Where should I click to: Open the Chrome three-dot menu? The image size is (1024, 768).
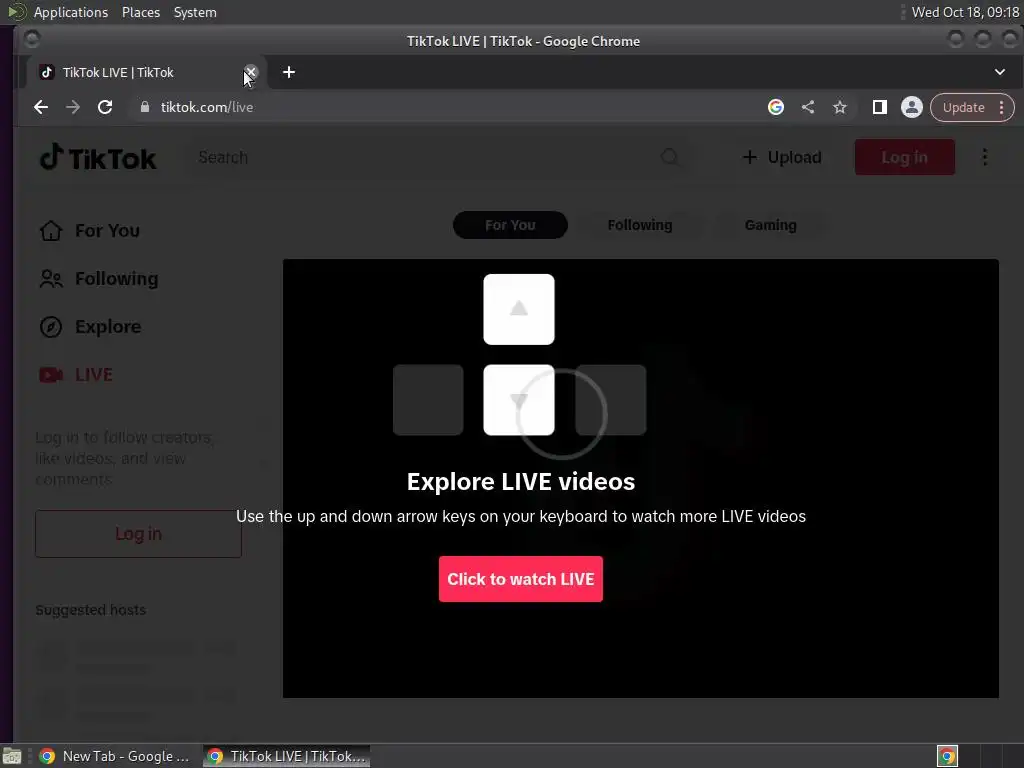pos(1002,108)
